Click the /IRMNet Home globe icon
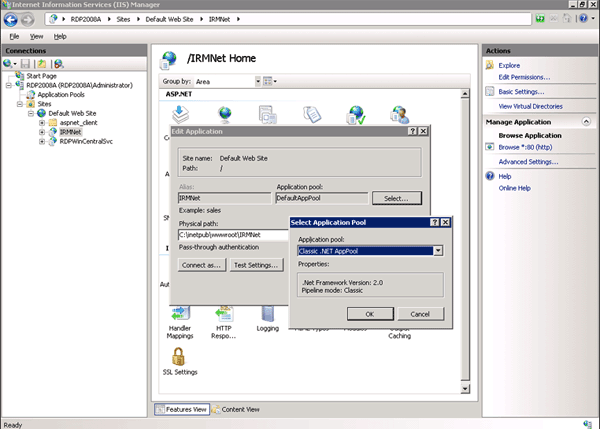This screenshot has width=600, height=429. (x=169, y=60)
